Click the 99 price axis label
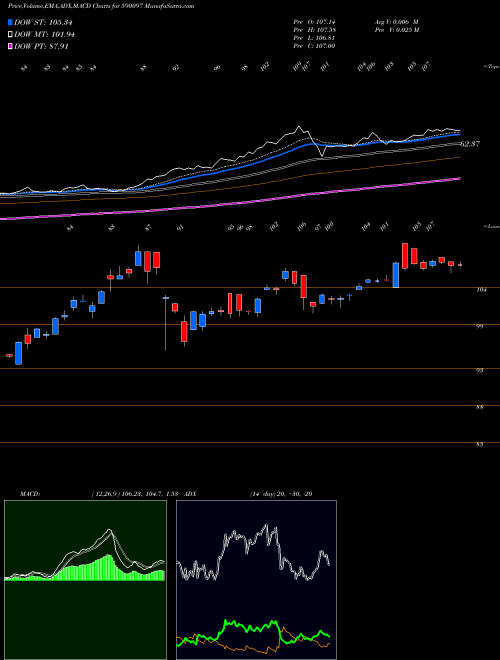This screenshot has height=660, width=500. coord(481,326)
